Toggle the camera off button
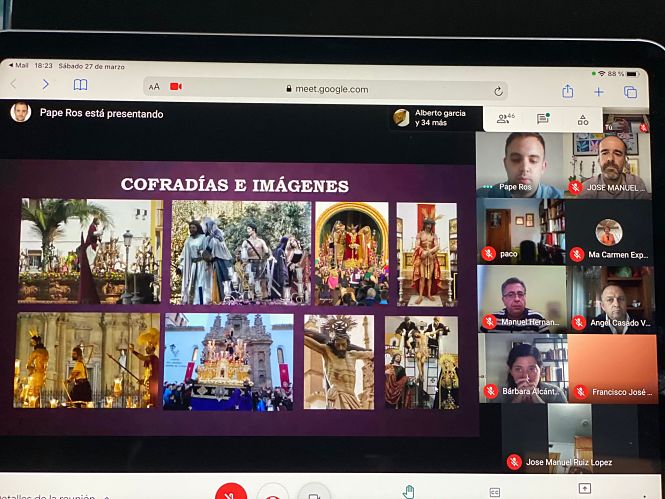 click(x=314, y=494)
